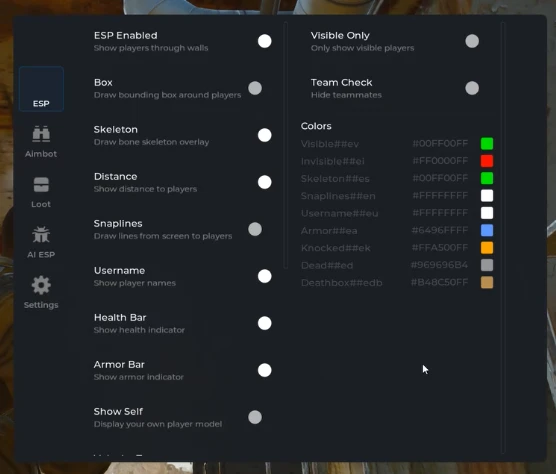Screen dimensions: 556x474
Task: Toggle the Health Bar switch
Action: click(265, 323)
